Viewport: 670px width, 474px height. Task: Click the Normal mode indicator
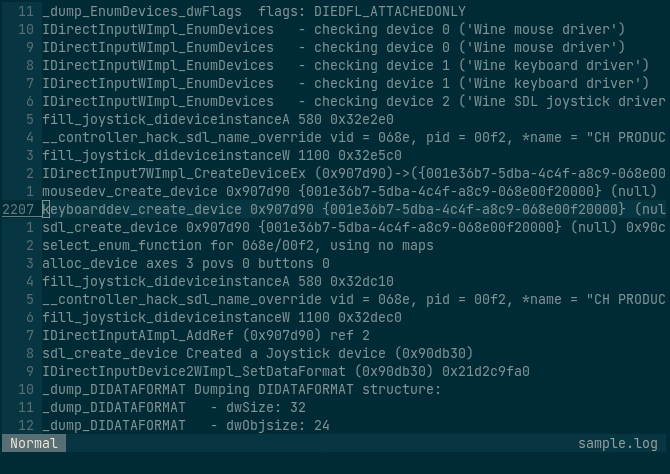[x=34, y=443]
